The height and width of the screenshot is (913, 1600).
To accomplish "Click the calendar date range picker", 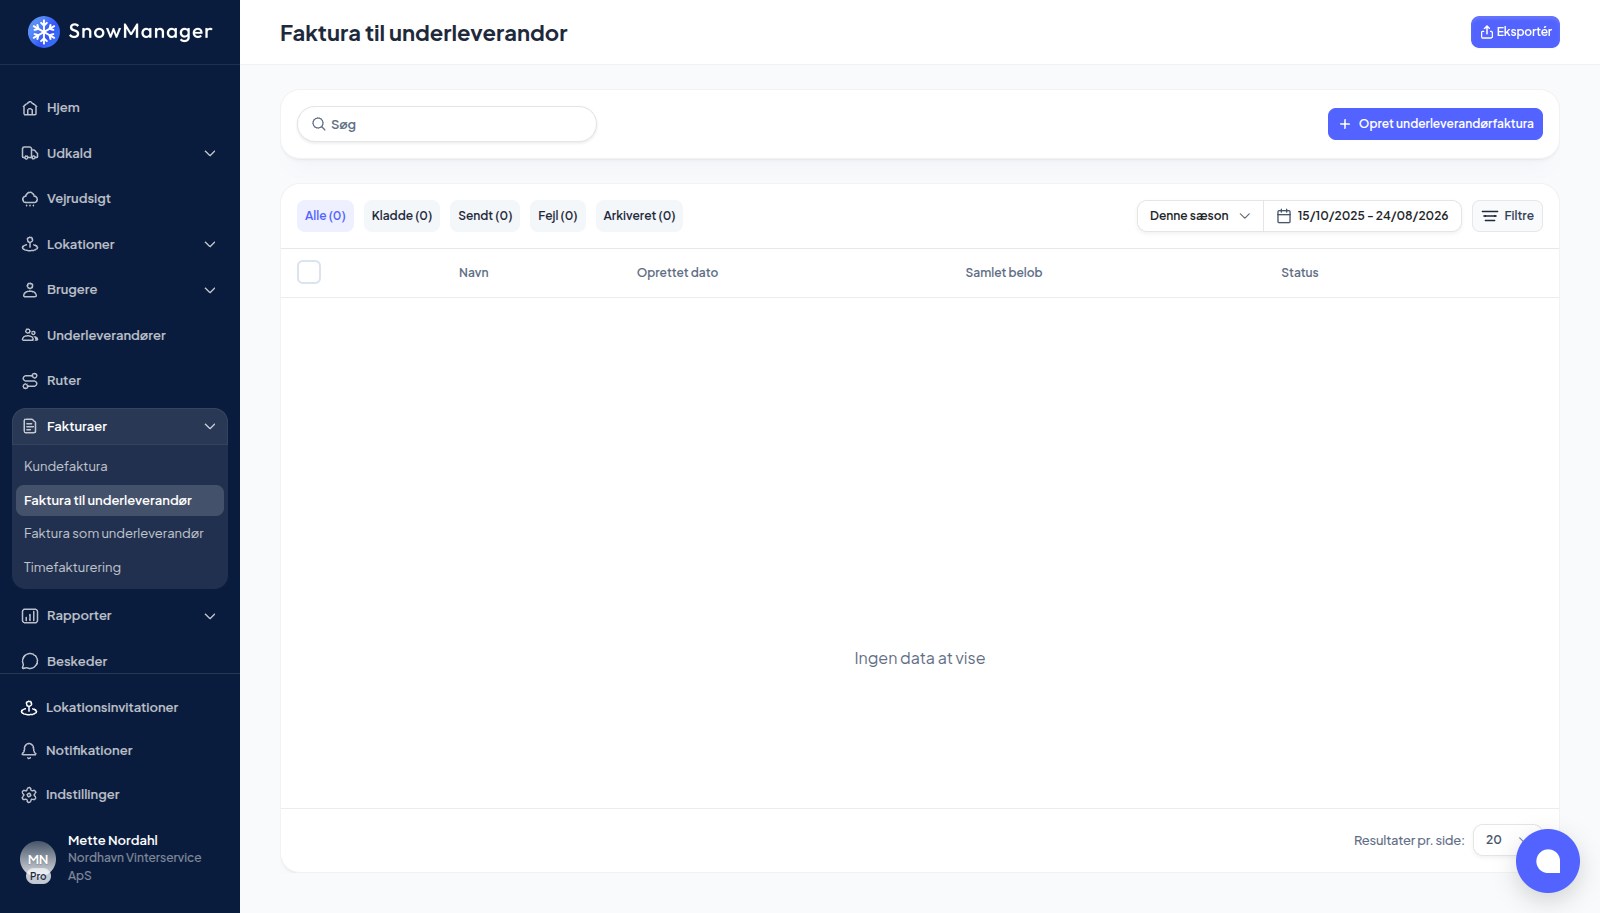I will click(x=1362, y=216).
